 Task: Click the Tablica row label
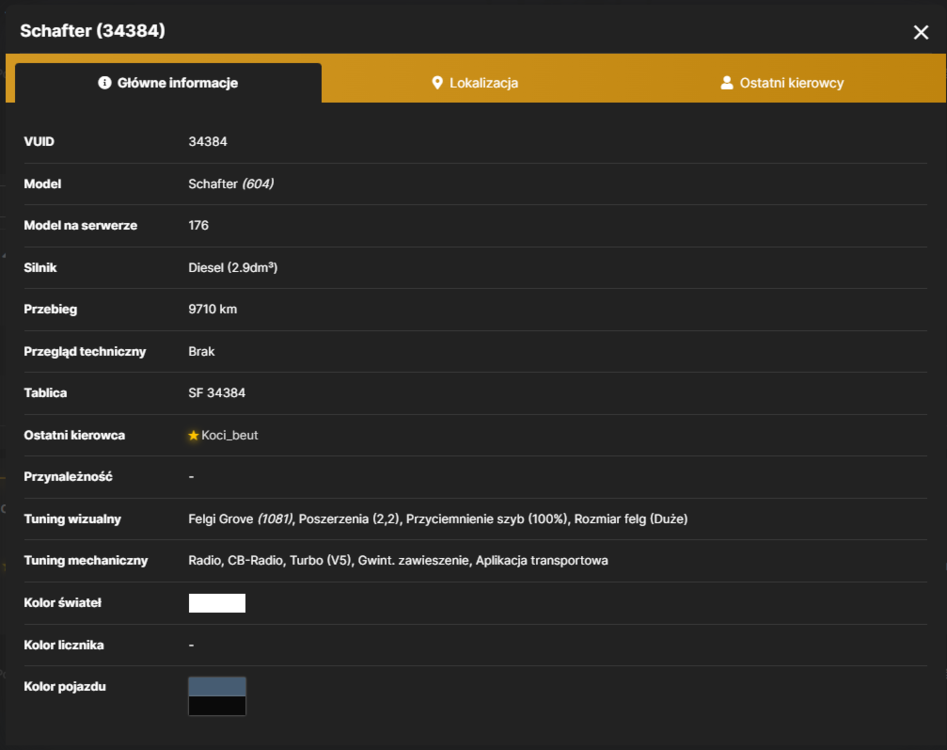pos(45,393)
